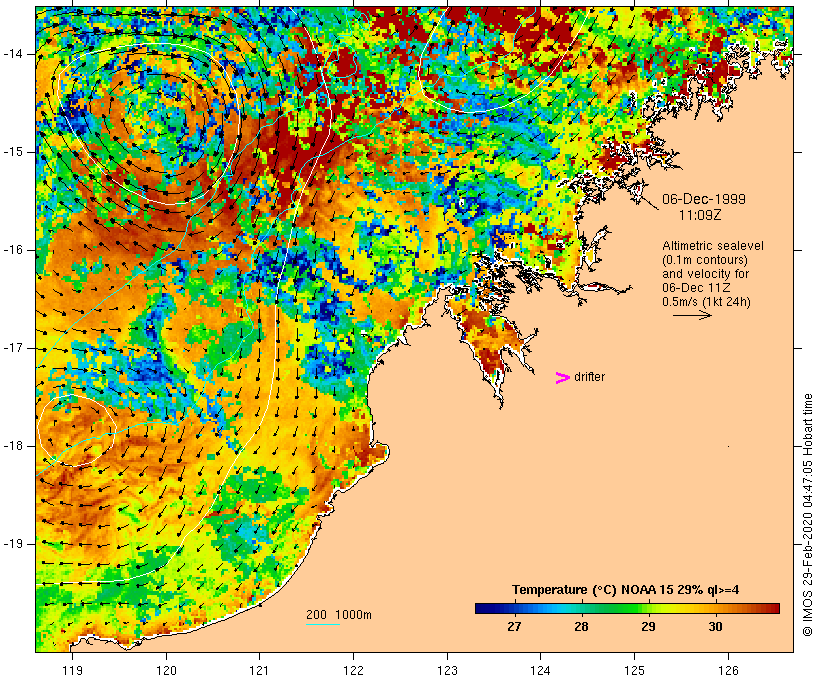
Task: Click the longitude label 123
Action: 447,670
